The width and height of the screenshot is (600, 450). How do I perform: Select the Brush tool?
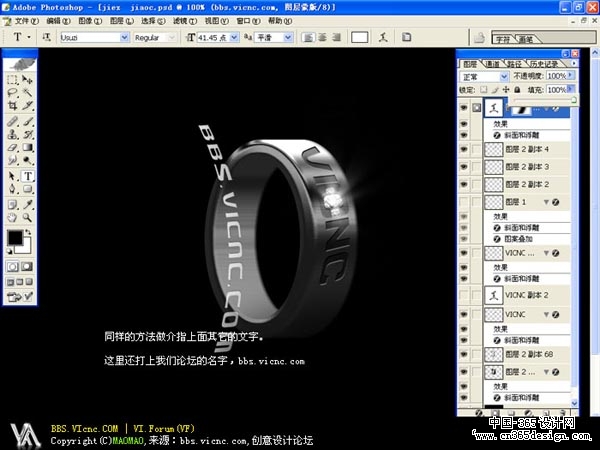tap(27, 122)
